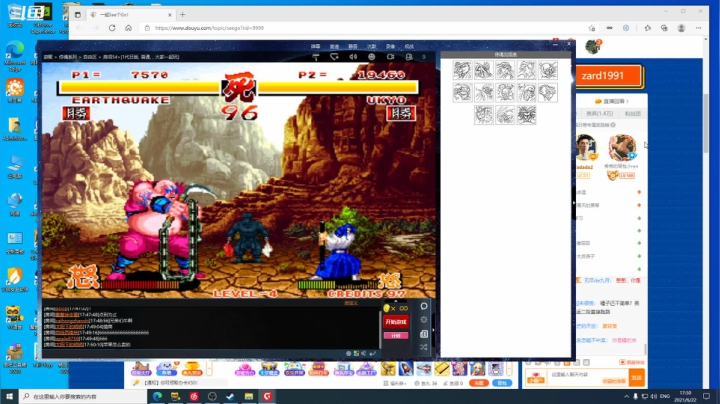Open the live replay link with chevron

tap(612, 101)
